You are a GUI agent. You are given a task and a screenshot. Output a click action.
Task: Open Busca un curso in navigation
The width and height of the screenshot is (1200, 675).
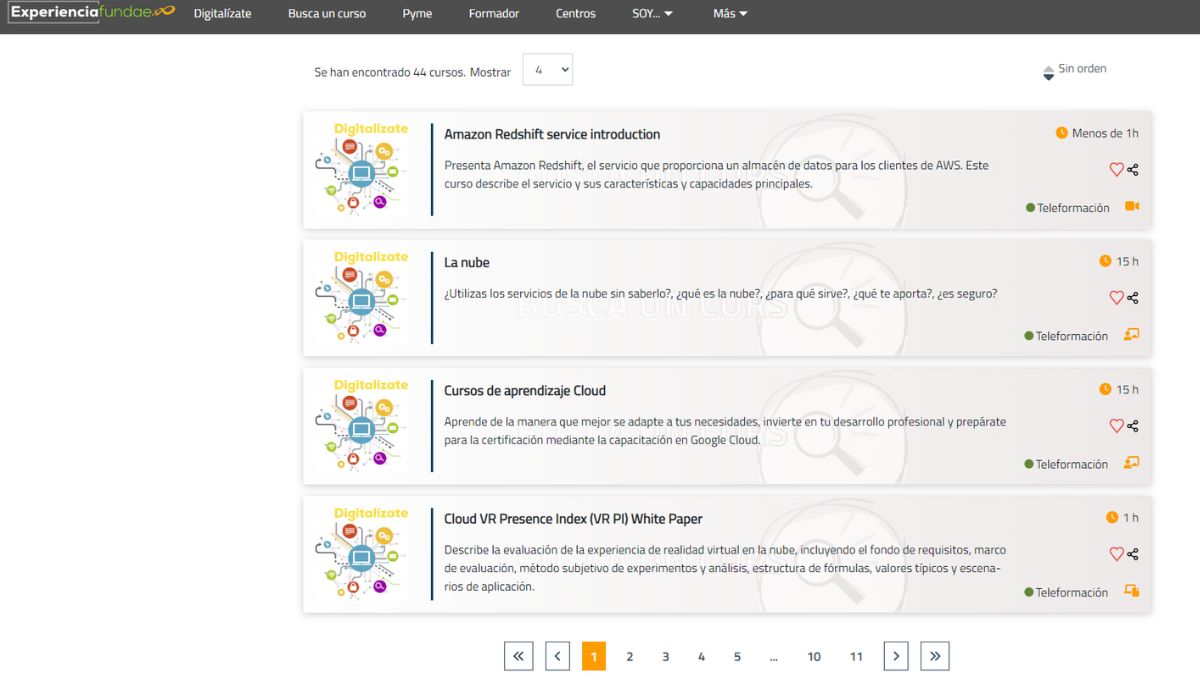click(x=327, y=14)
